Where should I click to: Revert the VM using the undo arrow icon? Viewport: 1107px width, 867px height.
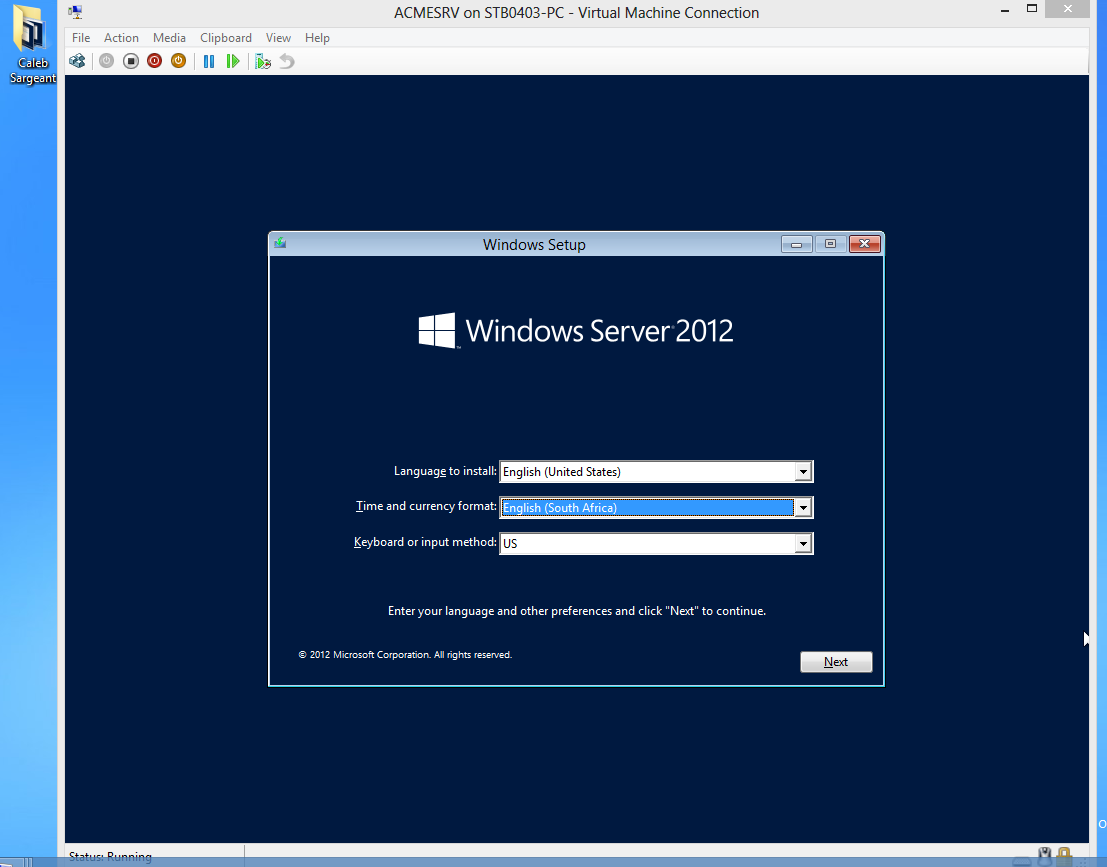(x=287, y=61)
